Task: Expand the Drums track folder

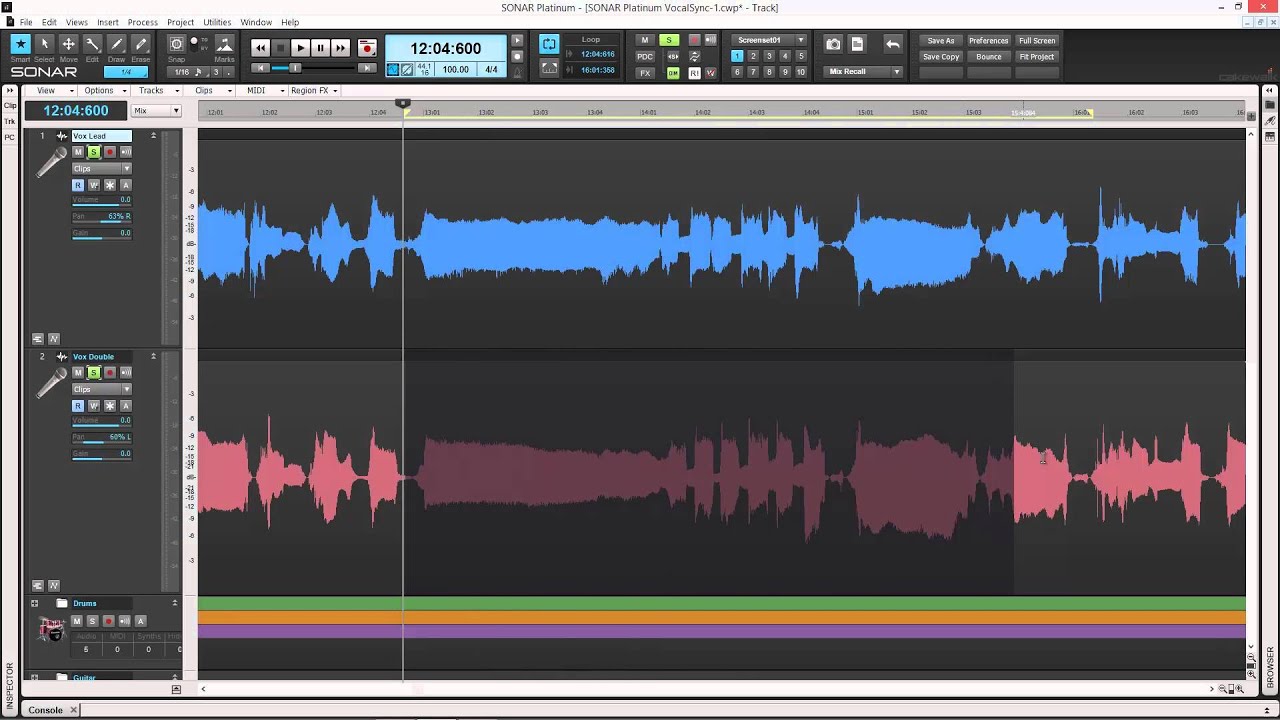Action: [x=34, y=603]
